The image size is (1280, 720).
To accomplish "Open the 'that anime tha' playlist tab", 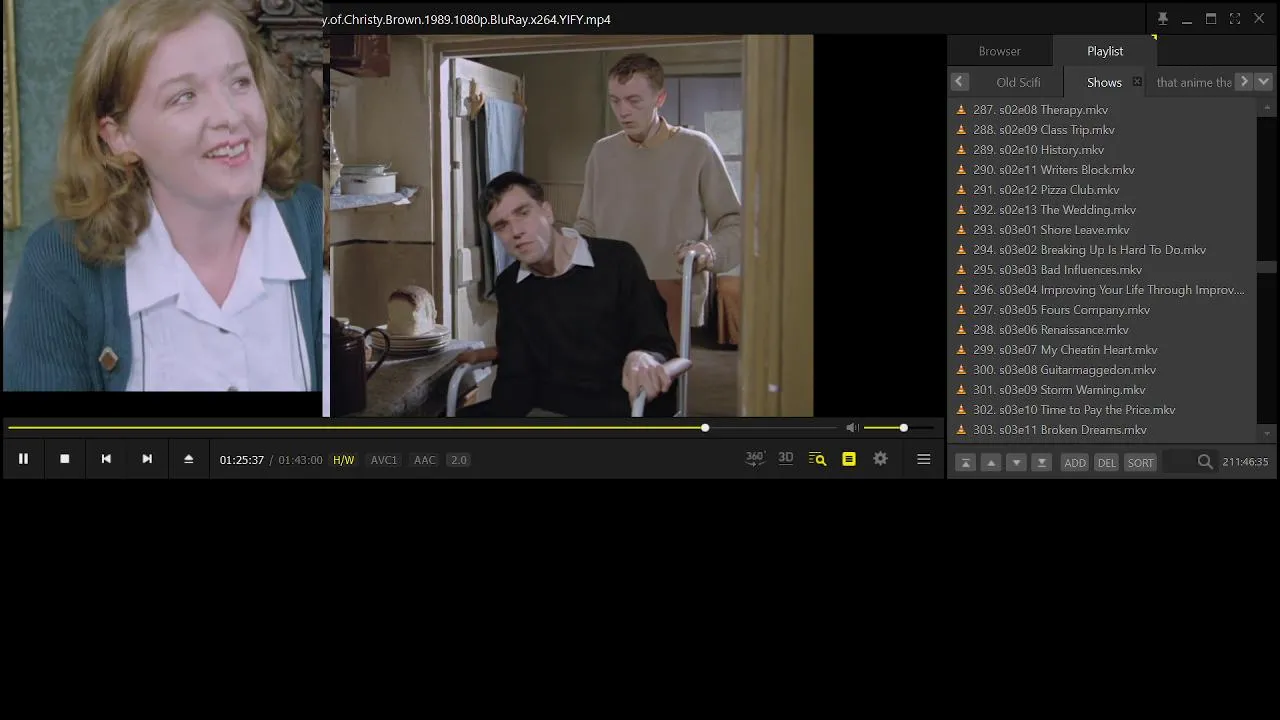I will [1193, 82].
